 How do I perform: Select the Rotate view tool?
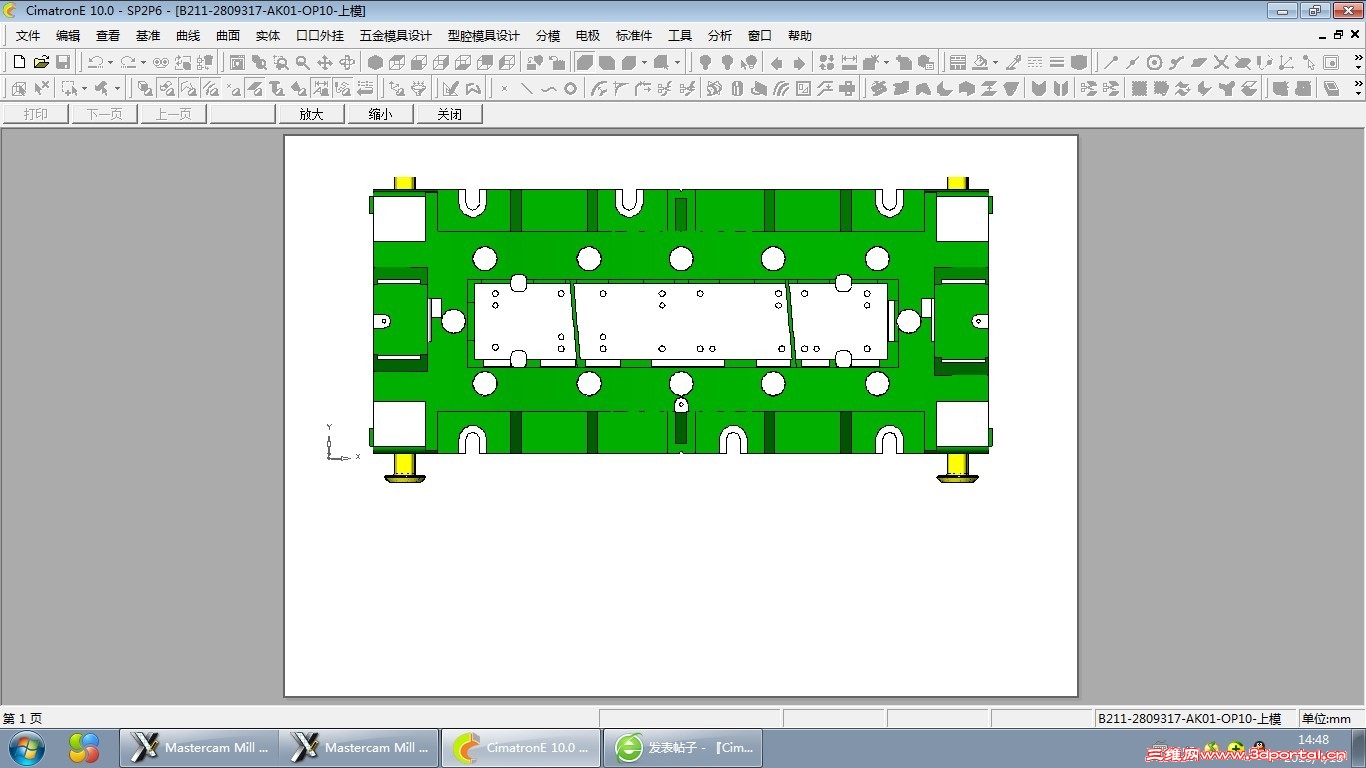tap(347, 62)
